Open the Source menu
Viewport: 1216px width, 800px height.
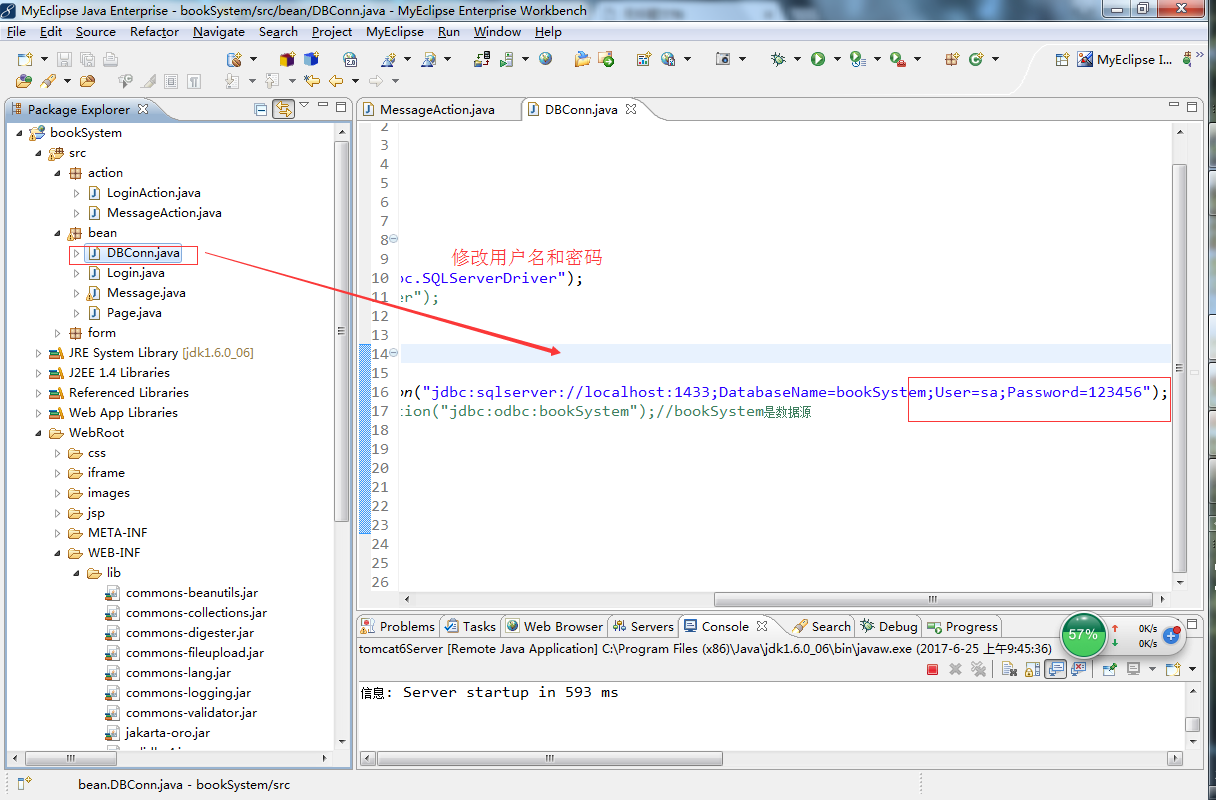(96, 32)
